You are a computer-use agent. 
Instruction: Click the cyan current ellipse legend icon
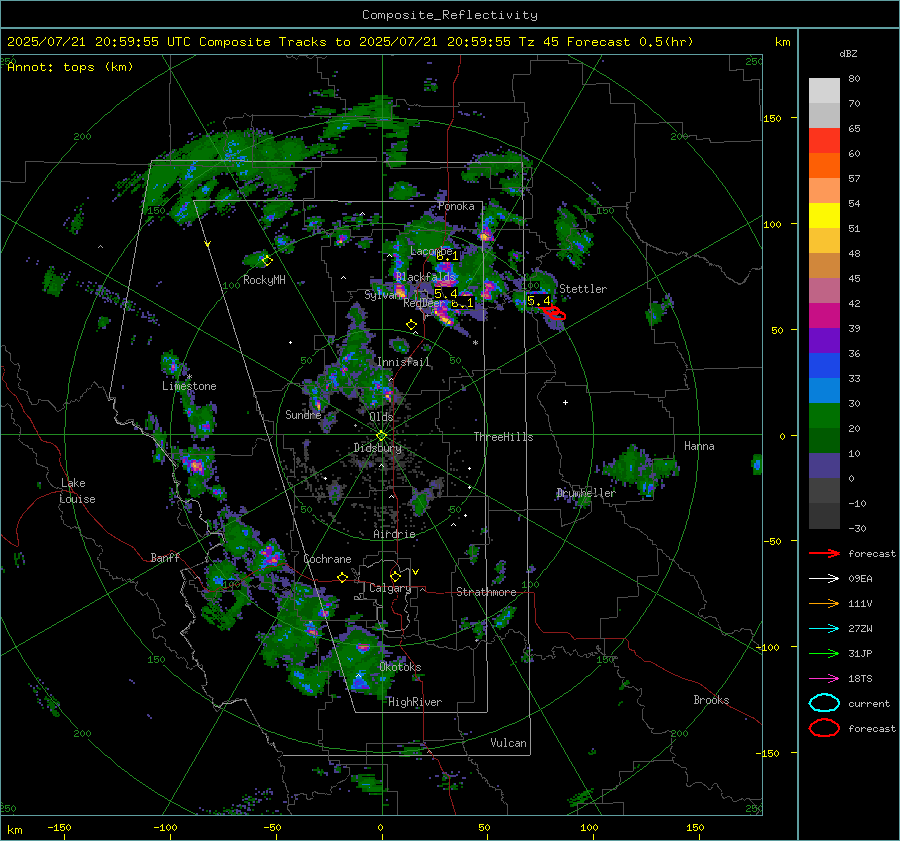pyautogui.click(x=824, y=703)
